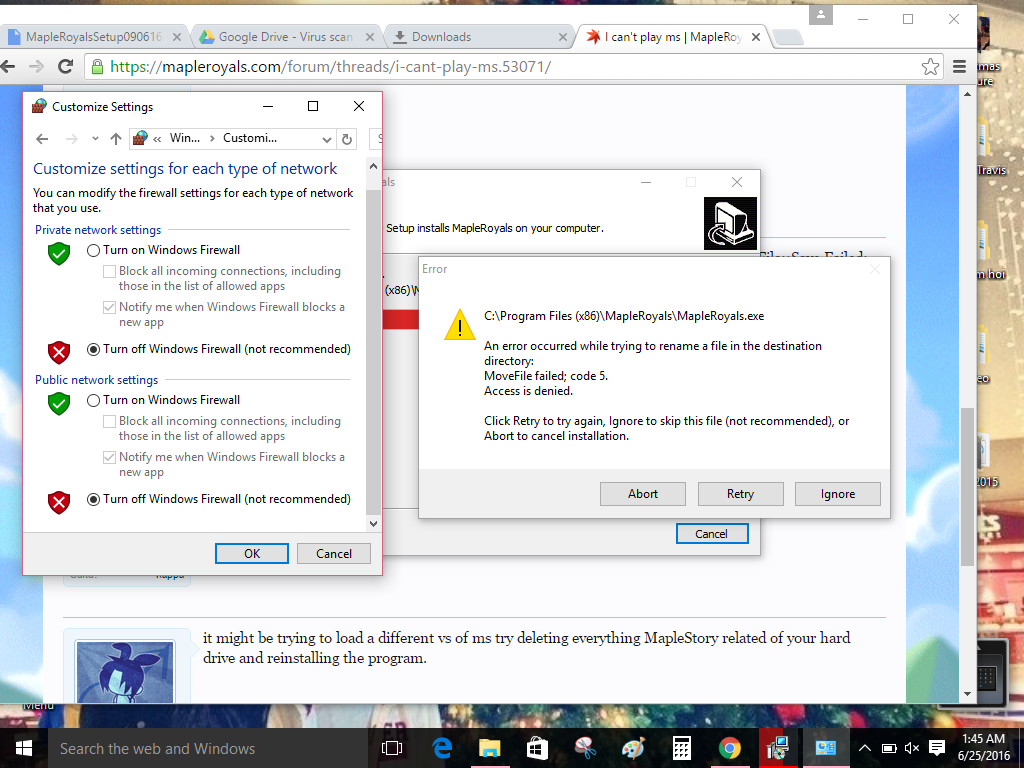1024x768 pixels.
Task: Switch to Google Drive - Virus scan tab
Action: 285,37
